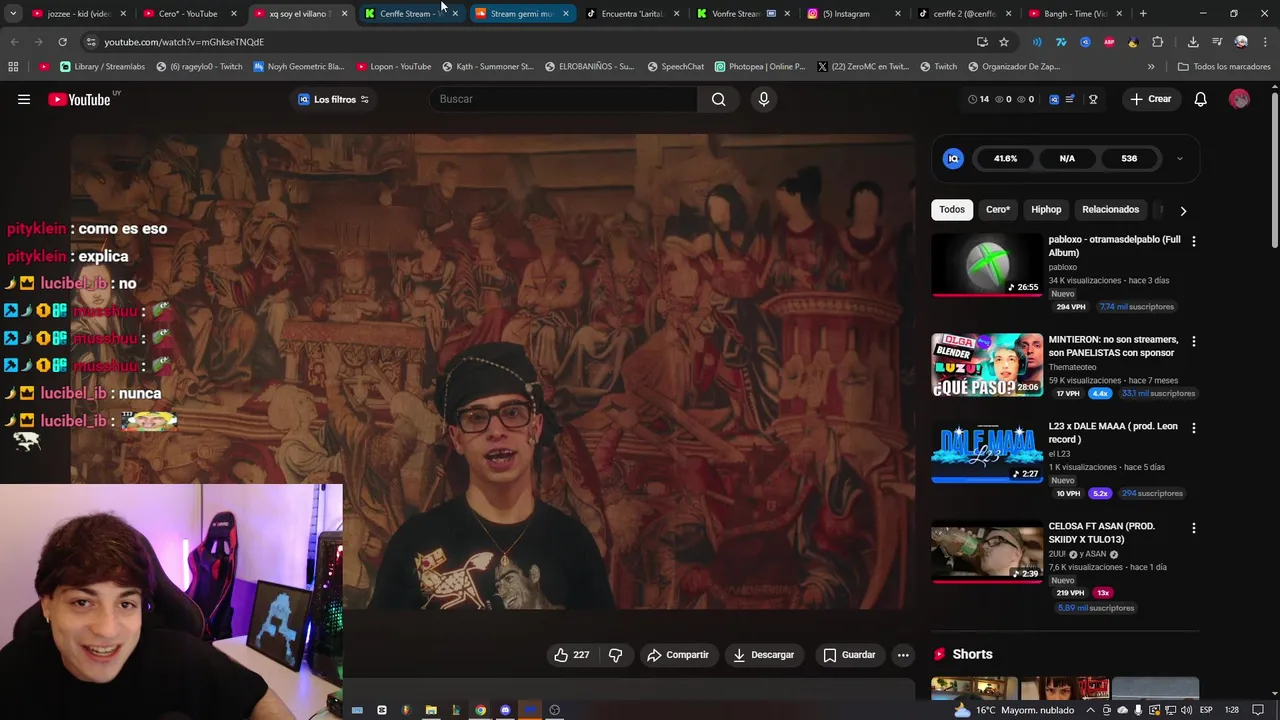Switch to the Cenffe Stream tab
The width and height of the screenshot is (1280, 720).
coord(410,14)
